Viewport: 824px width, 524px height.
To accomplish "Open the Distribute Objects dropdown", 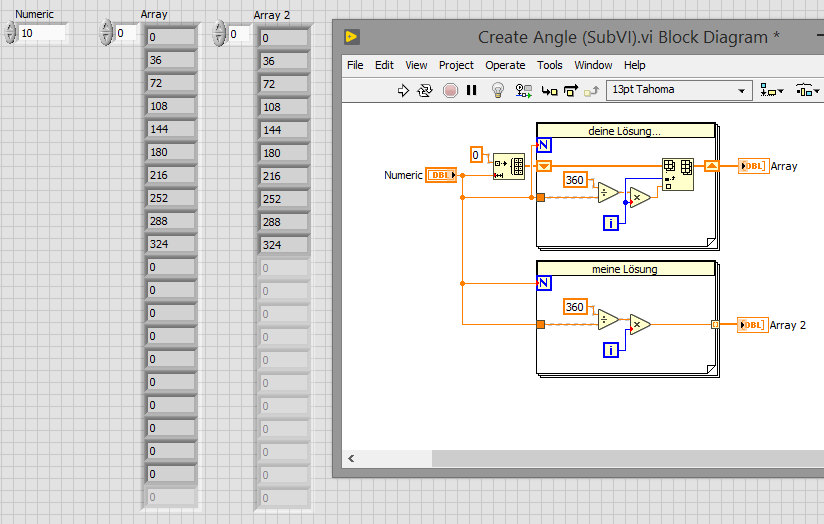I will [807, 90].
